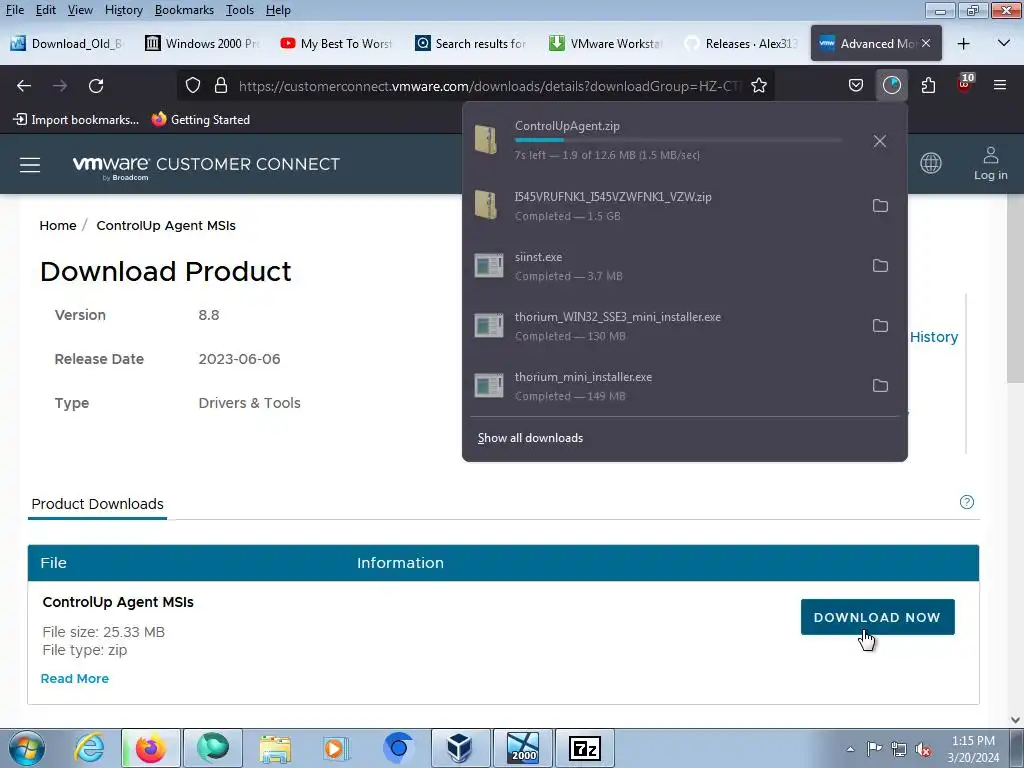Click the uBlock extension icon with badge 10
Viewport: 1024px width, 768px height.
point(965,84)
